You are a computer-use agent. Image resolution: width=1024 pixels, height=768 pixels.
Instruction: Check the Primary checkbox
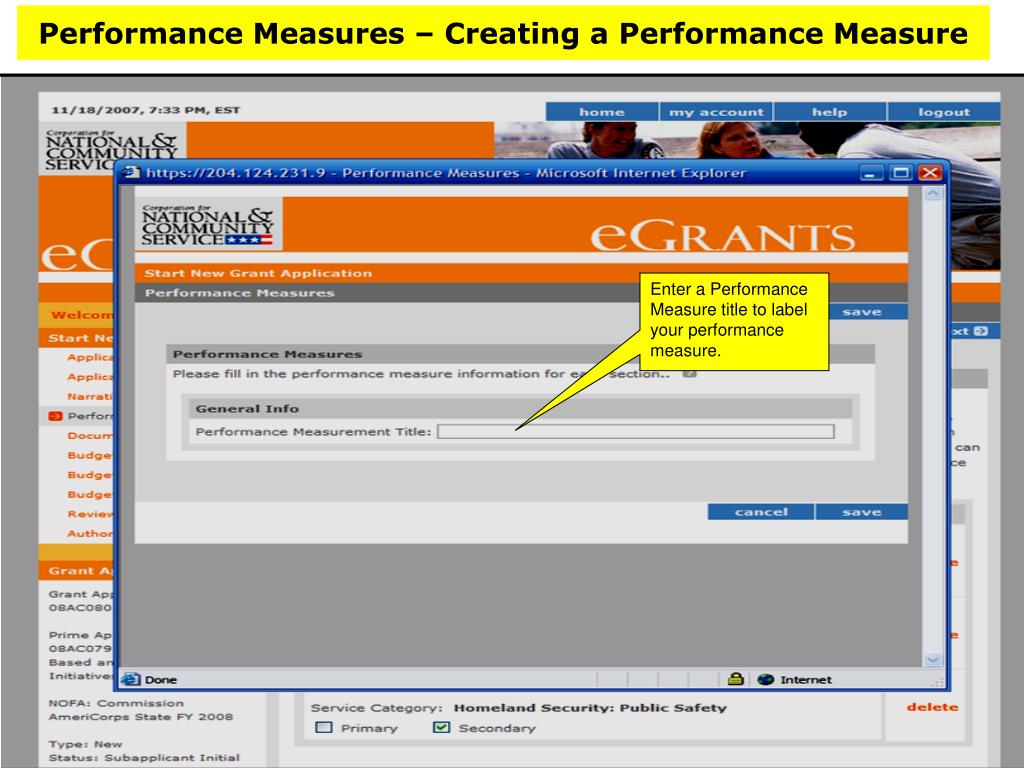[x=324, y=728]
